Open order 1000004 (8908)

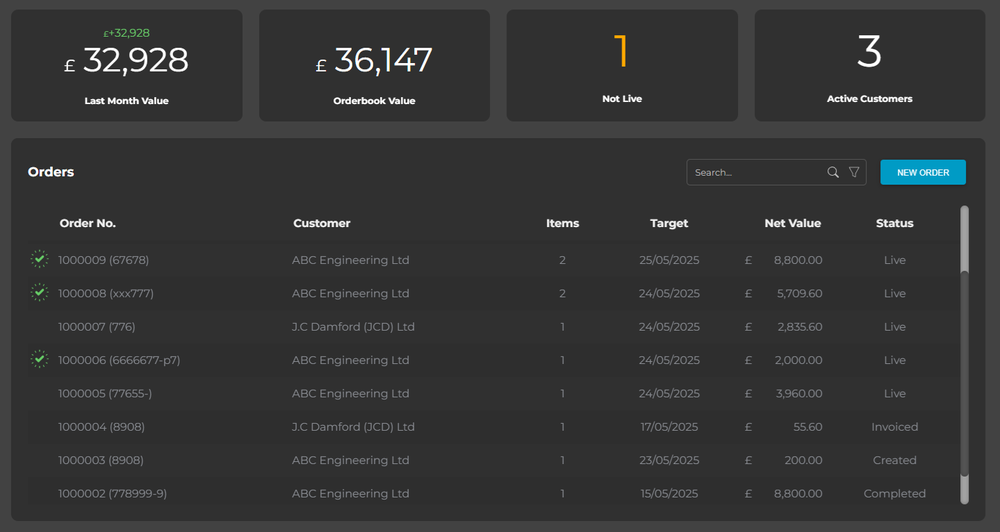coord(101,427)
